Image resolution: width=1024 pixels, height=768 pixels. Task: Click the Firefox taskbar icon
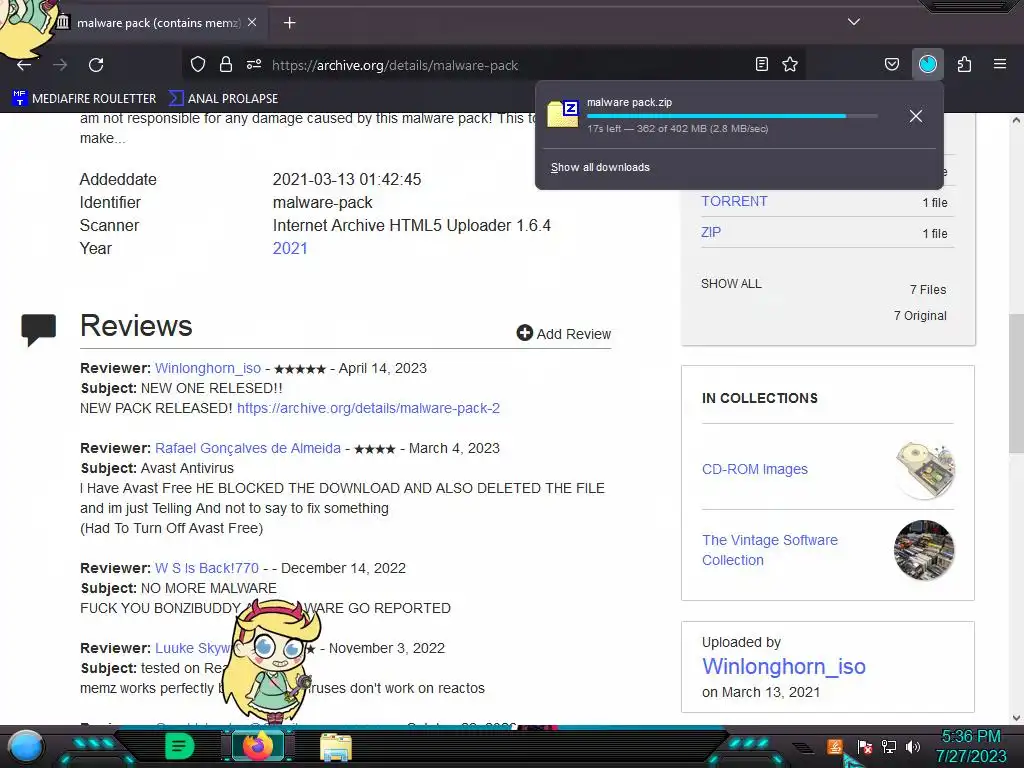257,746
